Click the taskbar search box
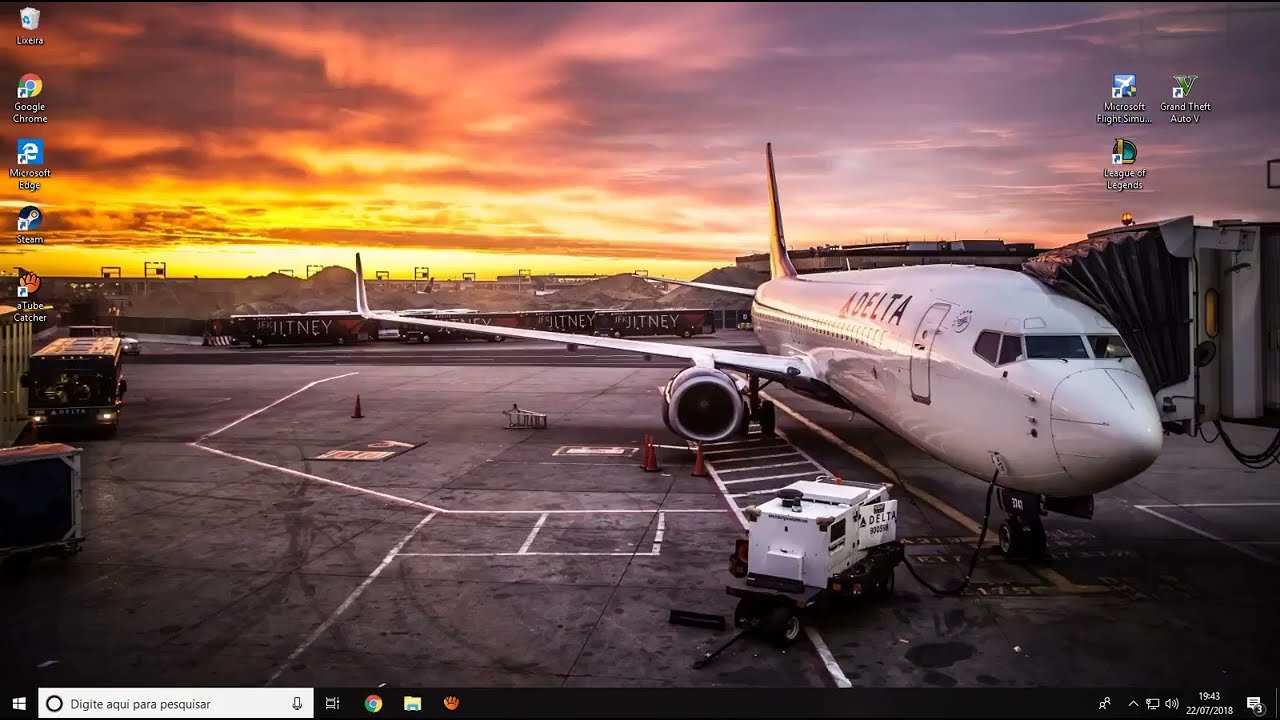The height and width of the screenshot is (720, 1280). pyautogui.click(x=176, y=704)
